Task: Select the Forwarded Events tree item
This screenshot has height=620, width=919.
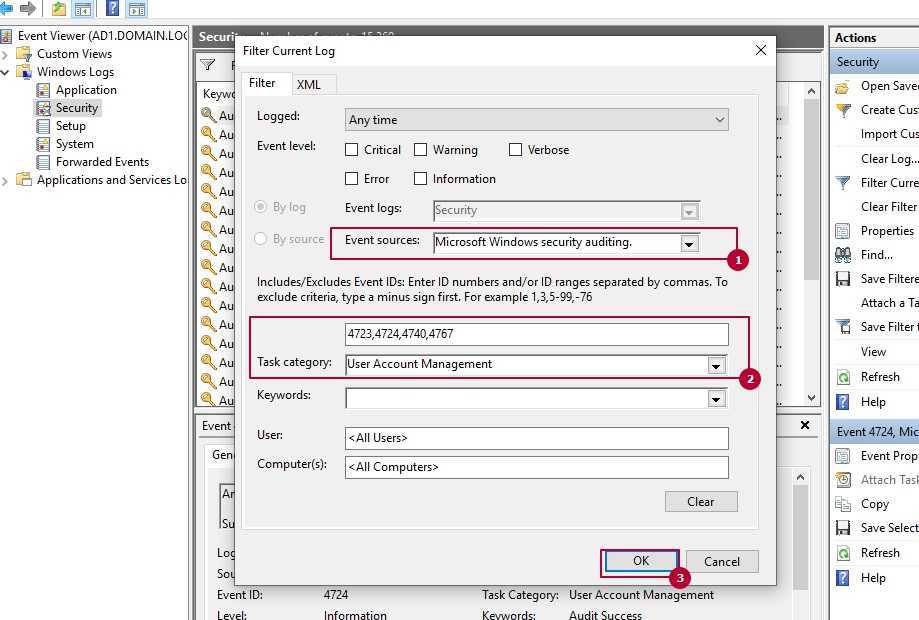Action: [102, 162]
